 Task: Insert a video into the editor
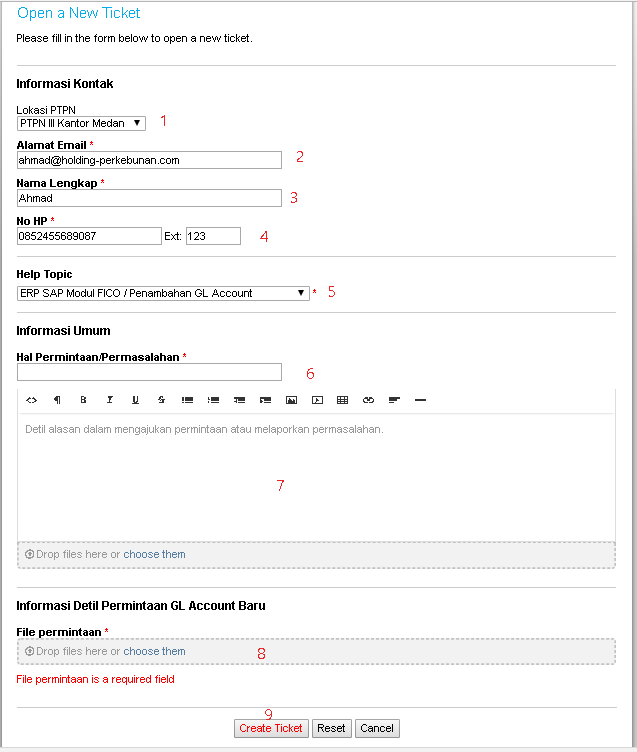pos(317,400)
